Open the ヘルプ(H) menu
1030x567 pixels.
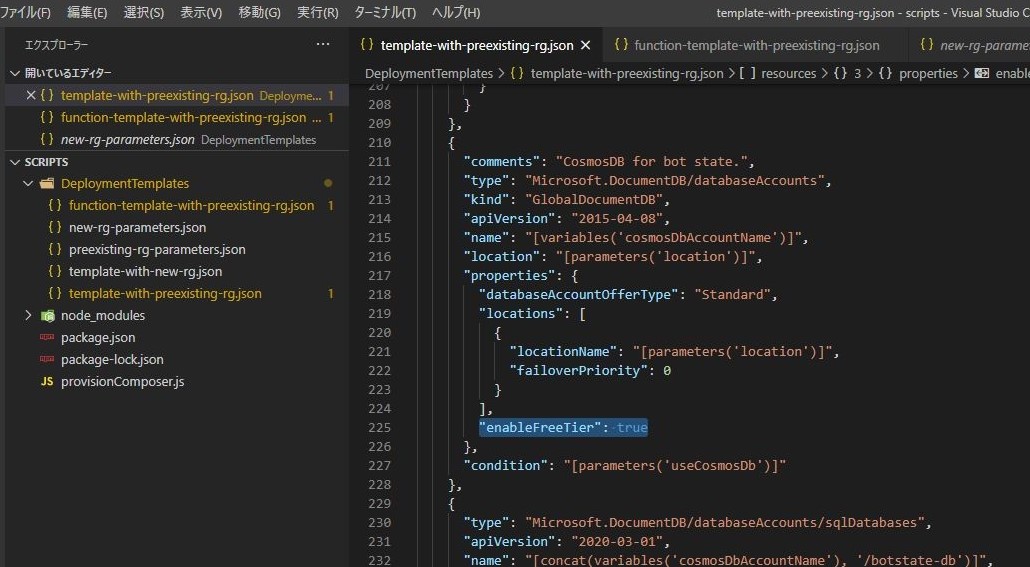point(456,12)
